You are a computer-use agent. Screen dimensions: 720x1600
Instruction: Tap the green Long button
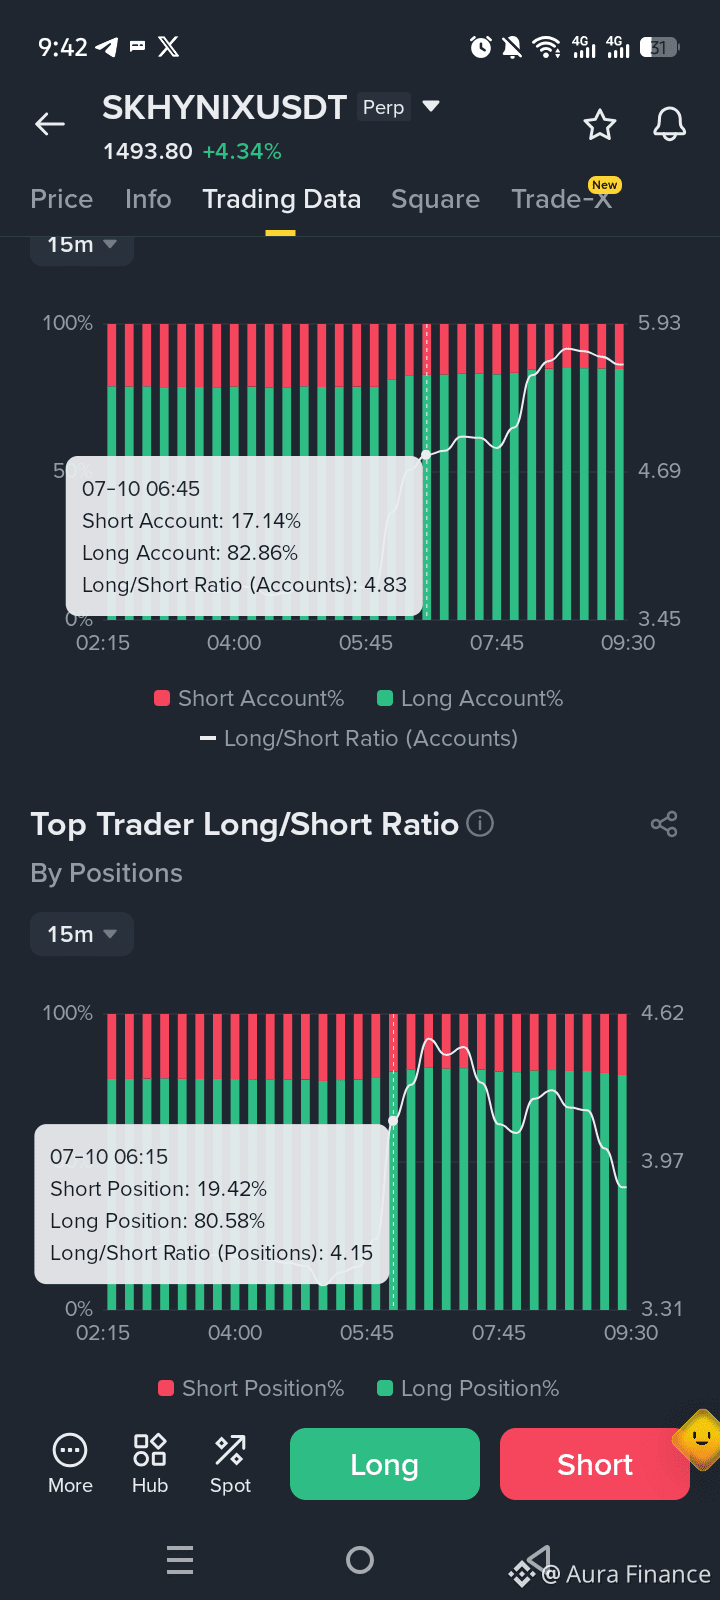385,1464
